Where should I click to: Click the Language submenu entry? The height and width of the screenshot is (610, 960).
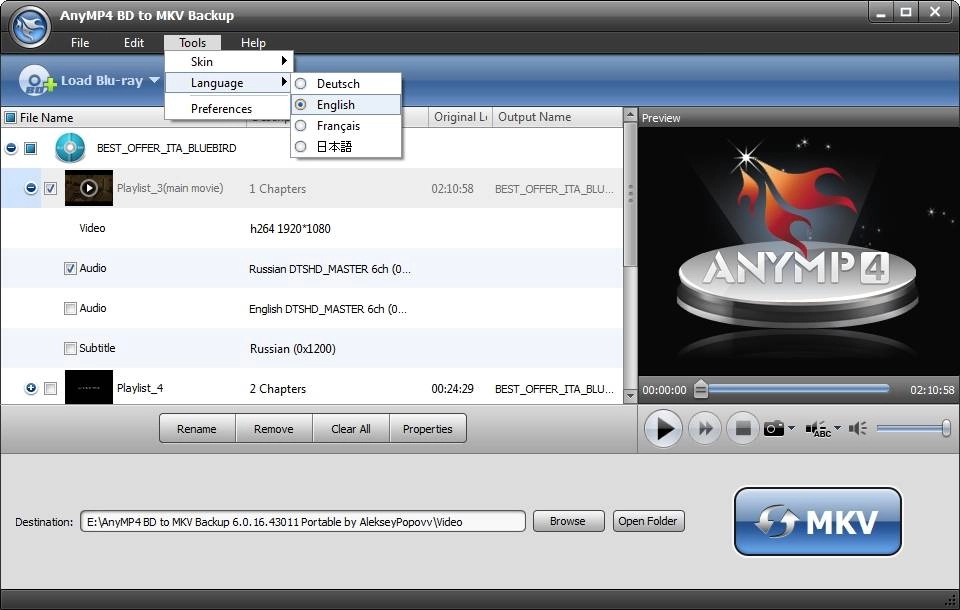point(228,83)
